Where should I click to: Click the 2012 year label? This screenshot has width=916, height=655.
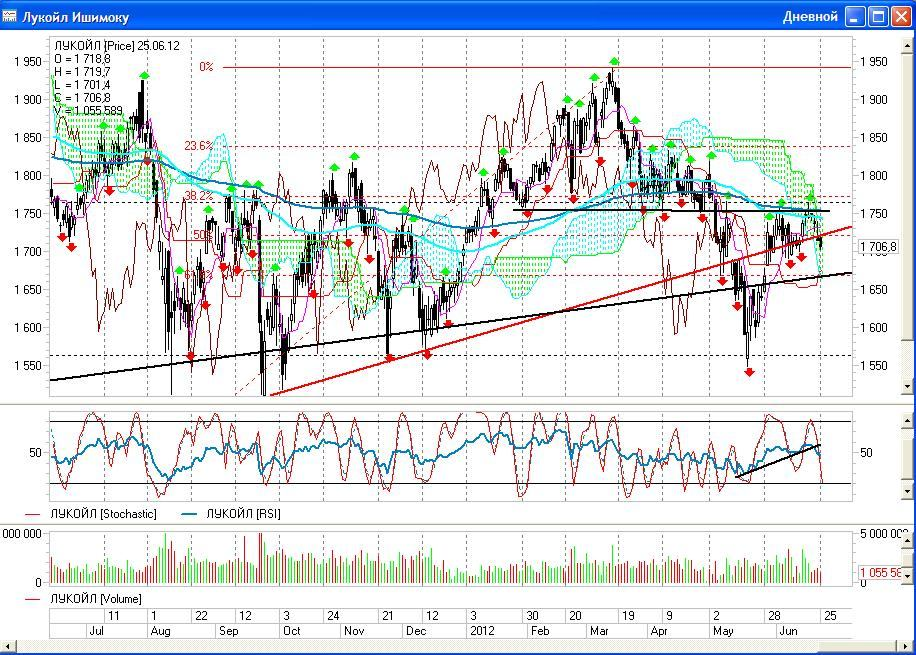tap(482, 631)
